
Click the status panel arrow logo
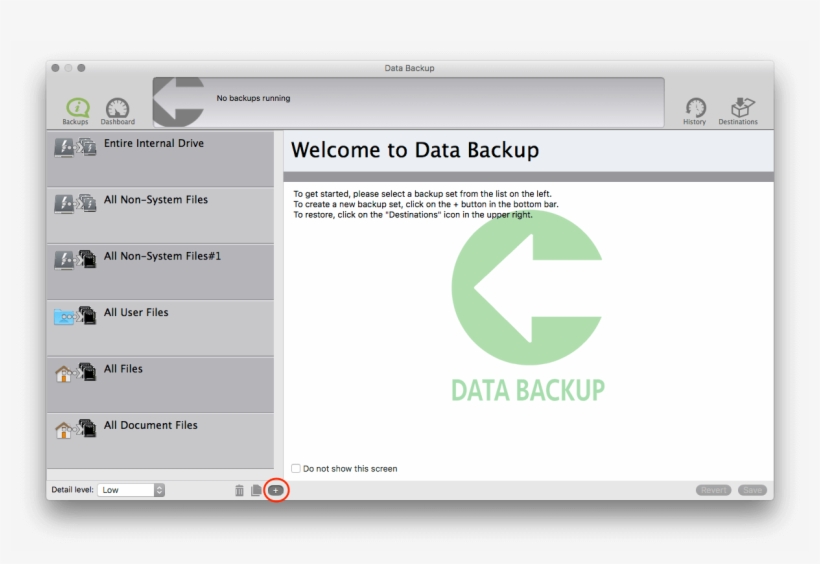click(178, 102)
